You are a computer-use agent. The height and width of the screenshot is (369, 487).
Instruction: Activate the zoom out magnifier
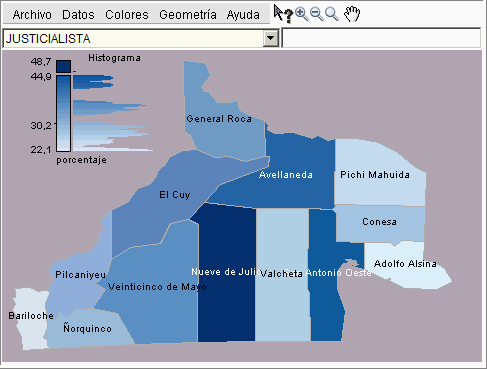(316, 14)
